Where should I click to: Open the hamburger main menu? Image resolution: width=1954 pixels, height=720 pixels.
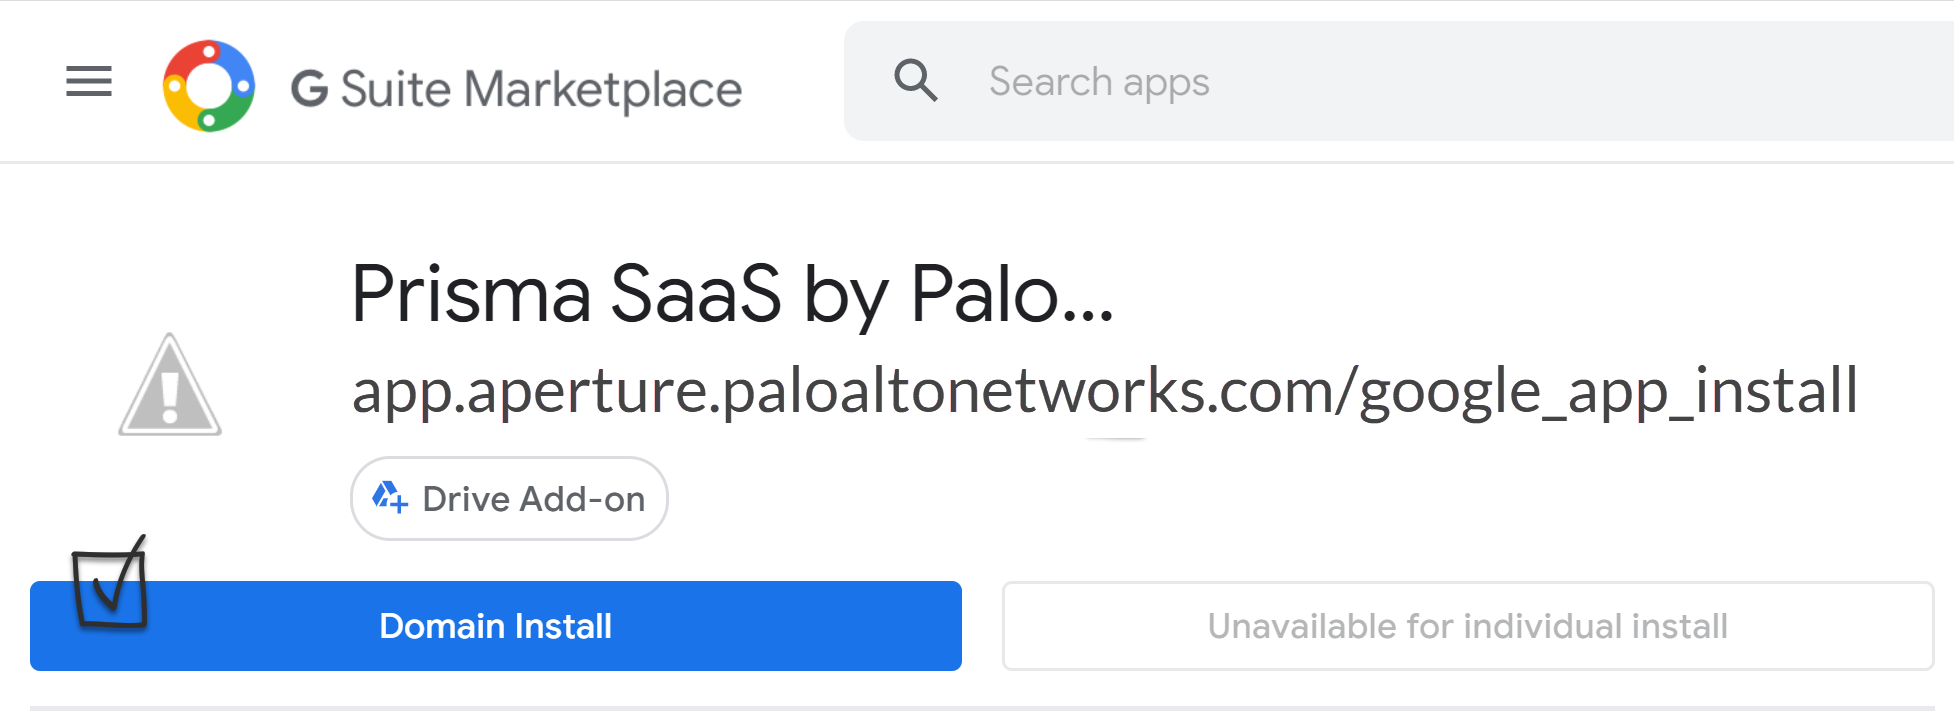coord(89,81)
